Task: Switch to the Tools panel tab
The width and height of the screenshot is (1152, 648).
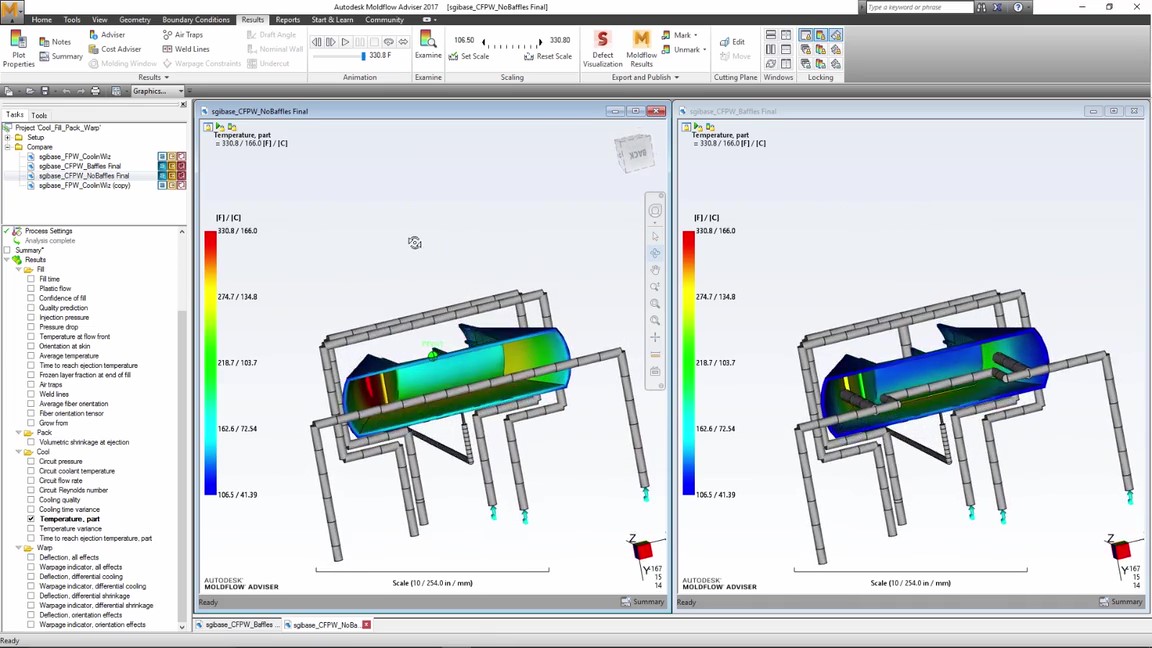Action: 39,115
